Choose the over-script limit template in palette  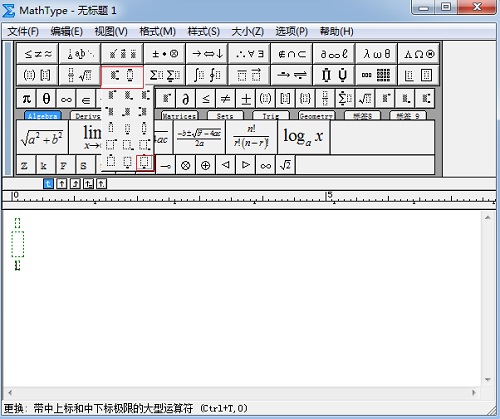coord(111,127)
